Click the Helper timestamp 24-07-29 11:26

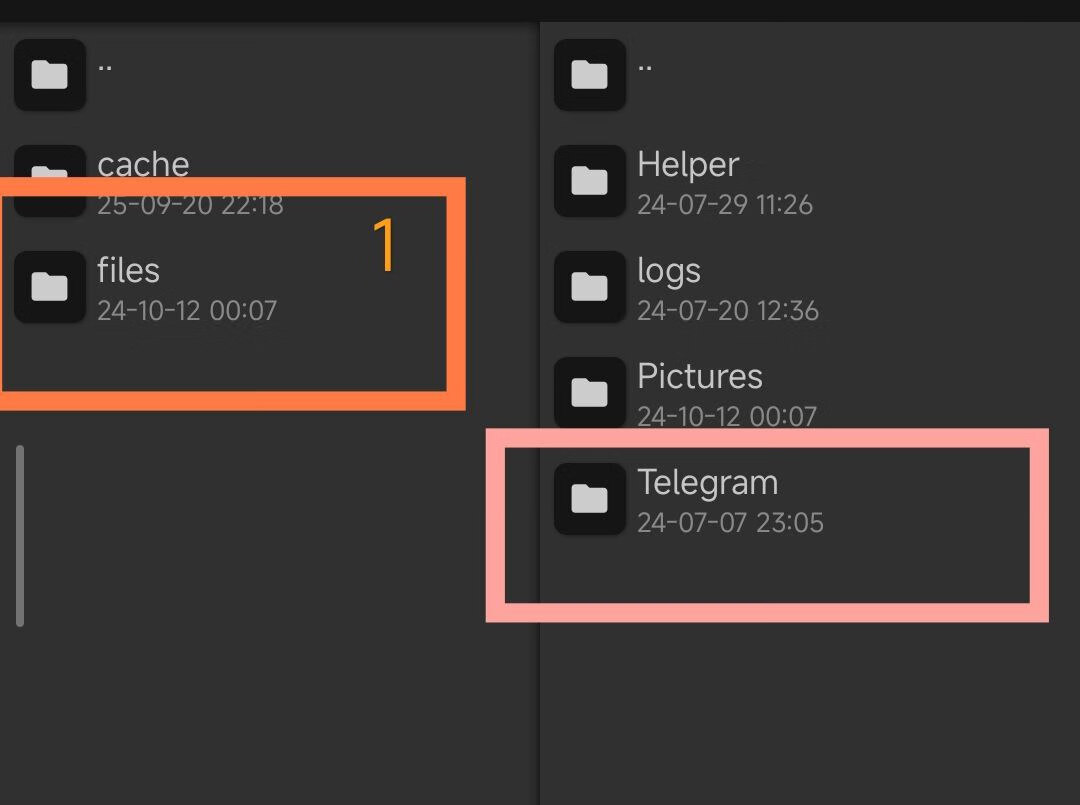[725, 205]
